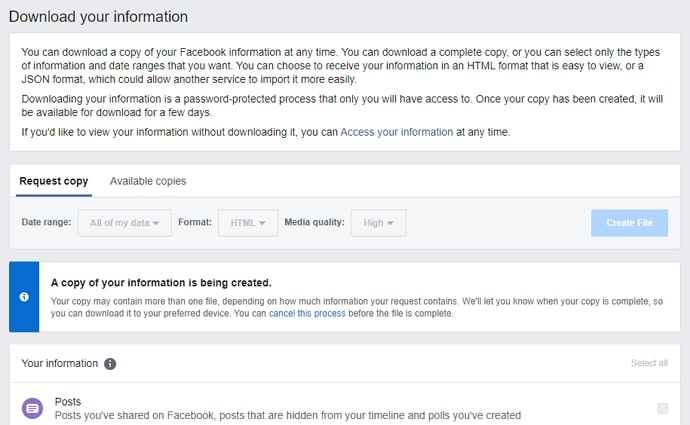Click the Select all link
The image size is (690, 425).
(x=649, y=363)
